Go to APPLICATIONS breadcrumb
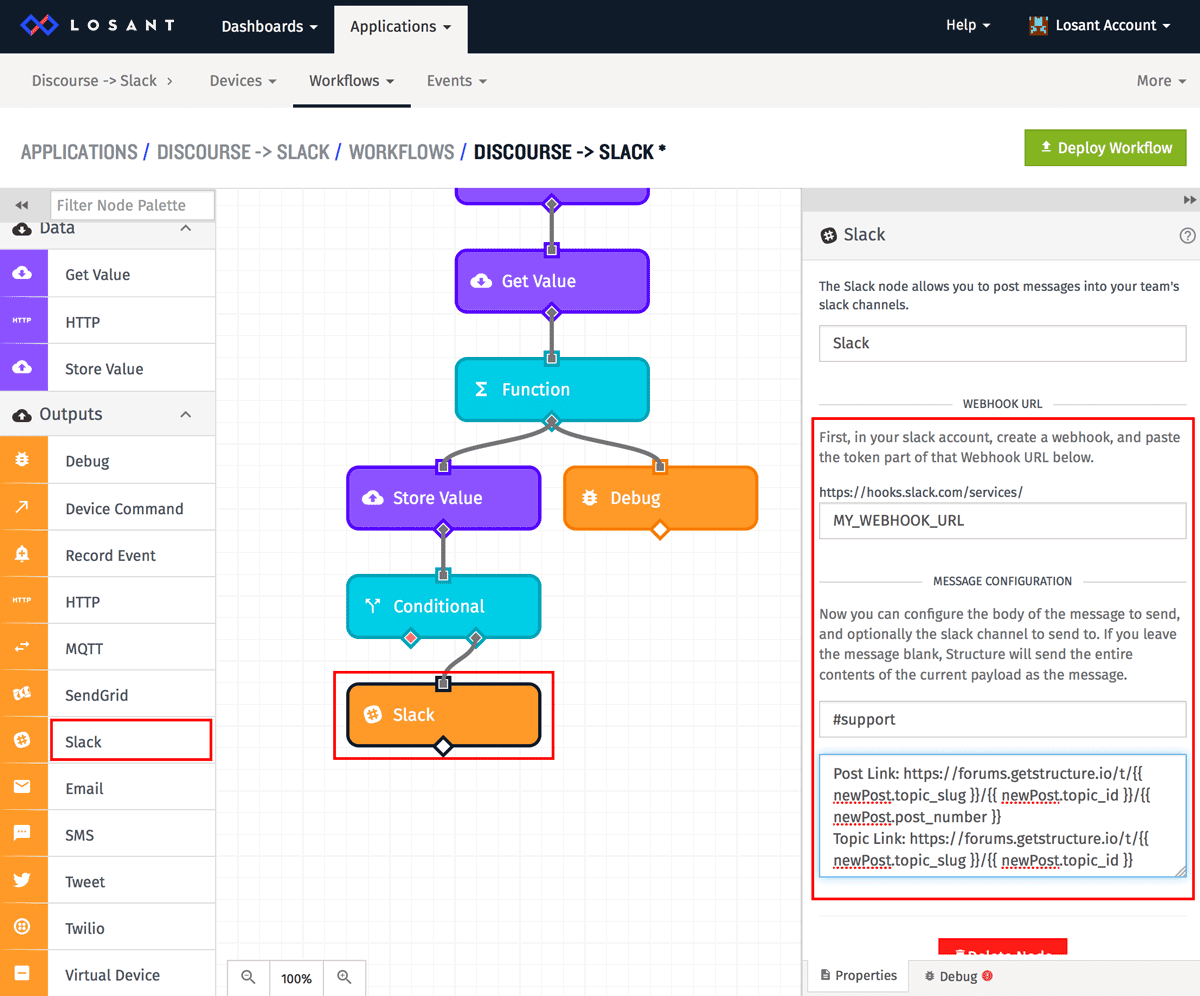This screenshot has height=996, width=1200. pos(79,152)
